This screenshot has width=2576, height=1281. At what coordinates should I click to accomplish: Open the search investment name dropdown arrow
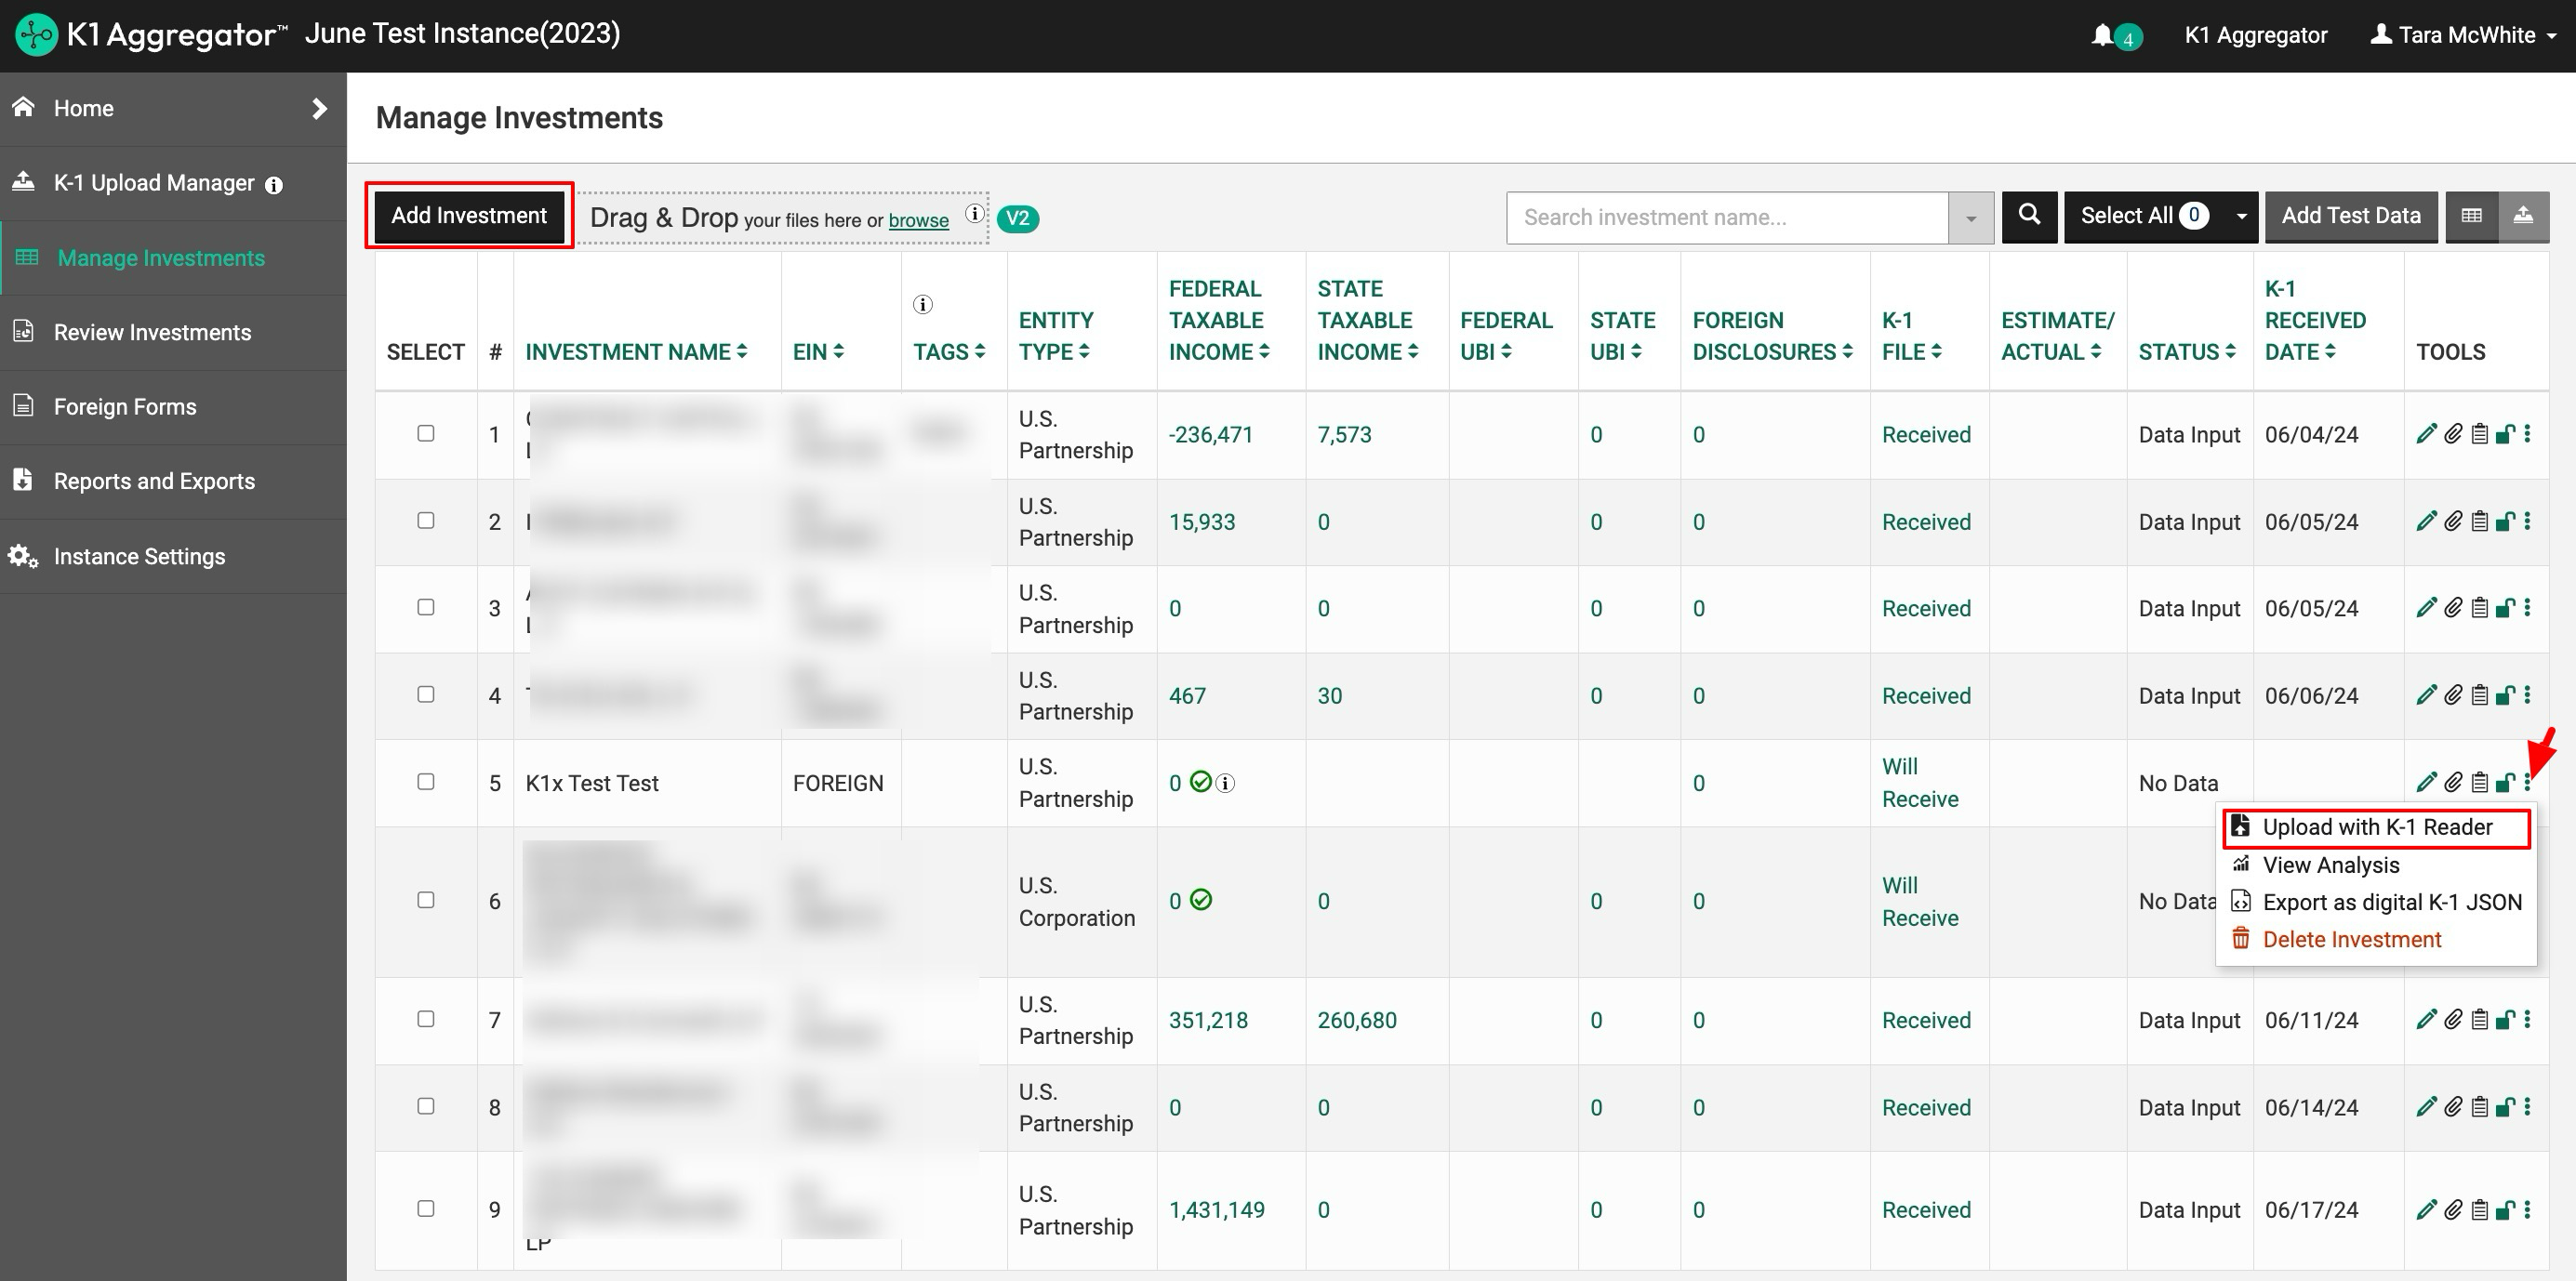coord(1970,218)
